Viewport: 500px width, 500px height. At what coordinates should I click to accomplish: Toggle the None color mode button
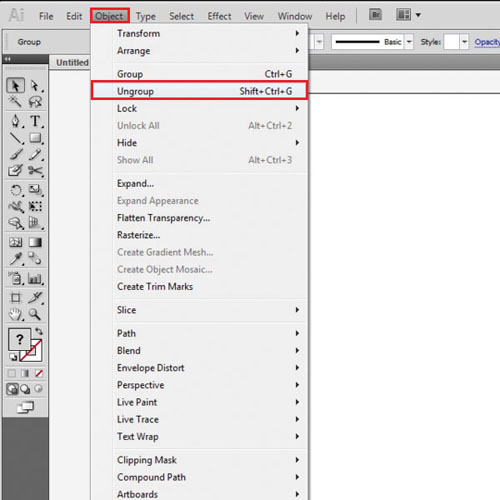pos(39,373)
